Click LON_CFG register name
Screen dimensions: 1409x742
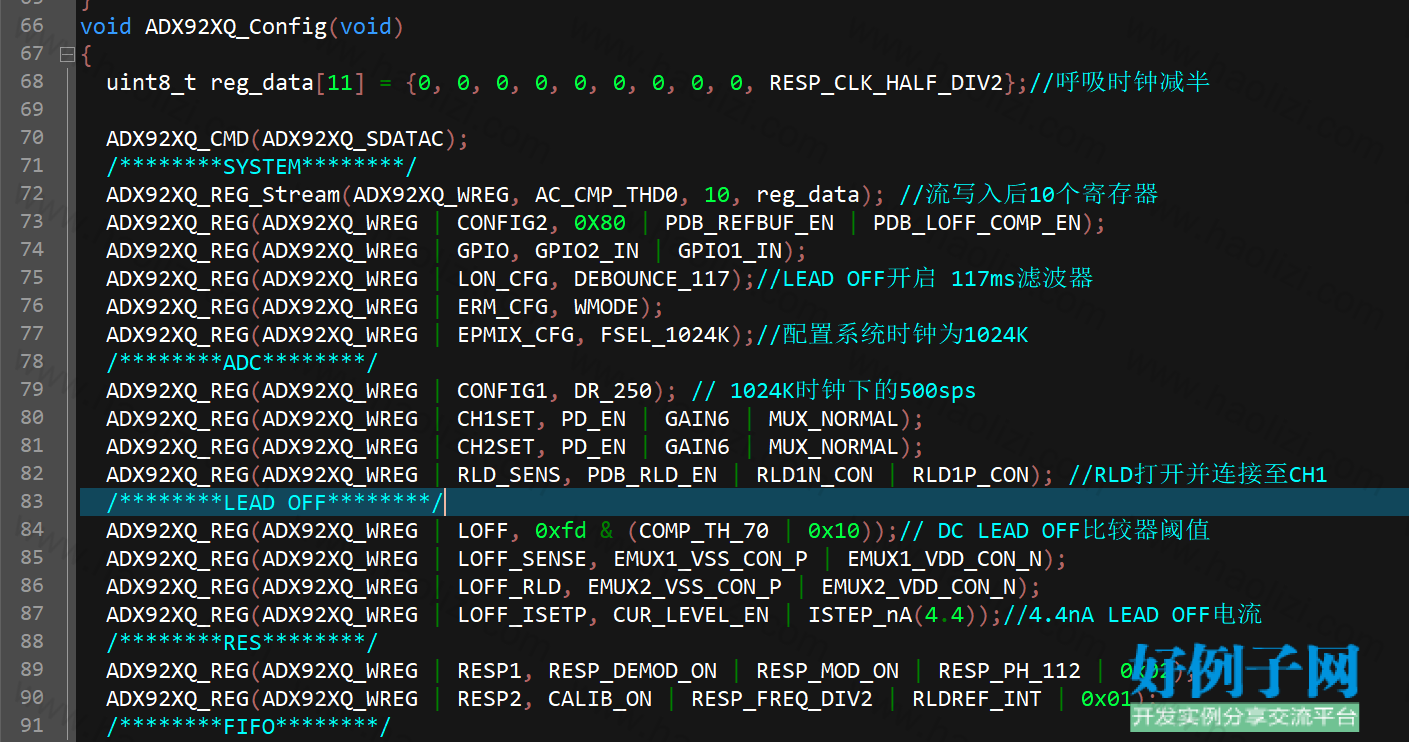point(502,278)
